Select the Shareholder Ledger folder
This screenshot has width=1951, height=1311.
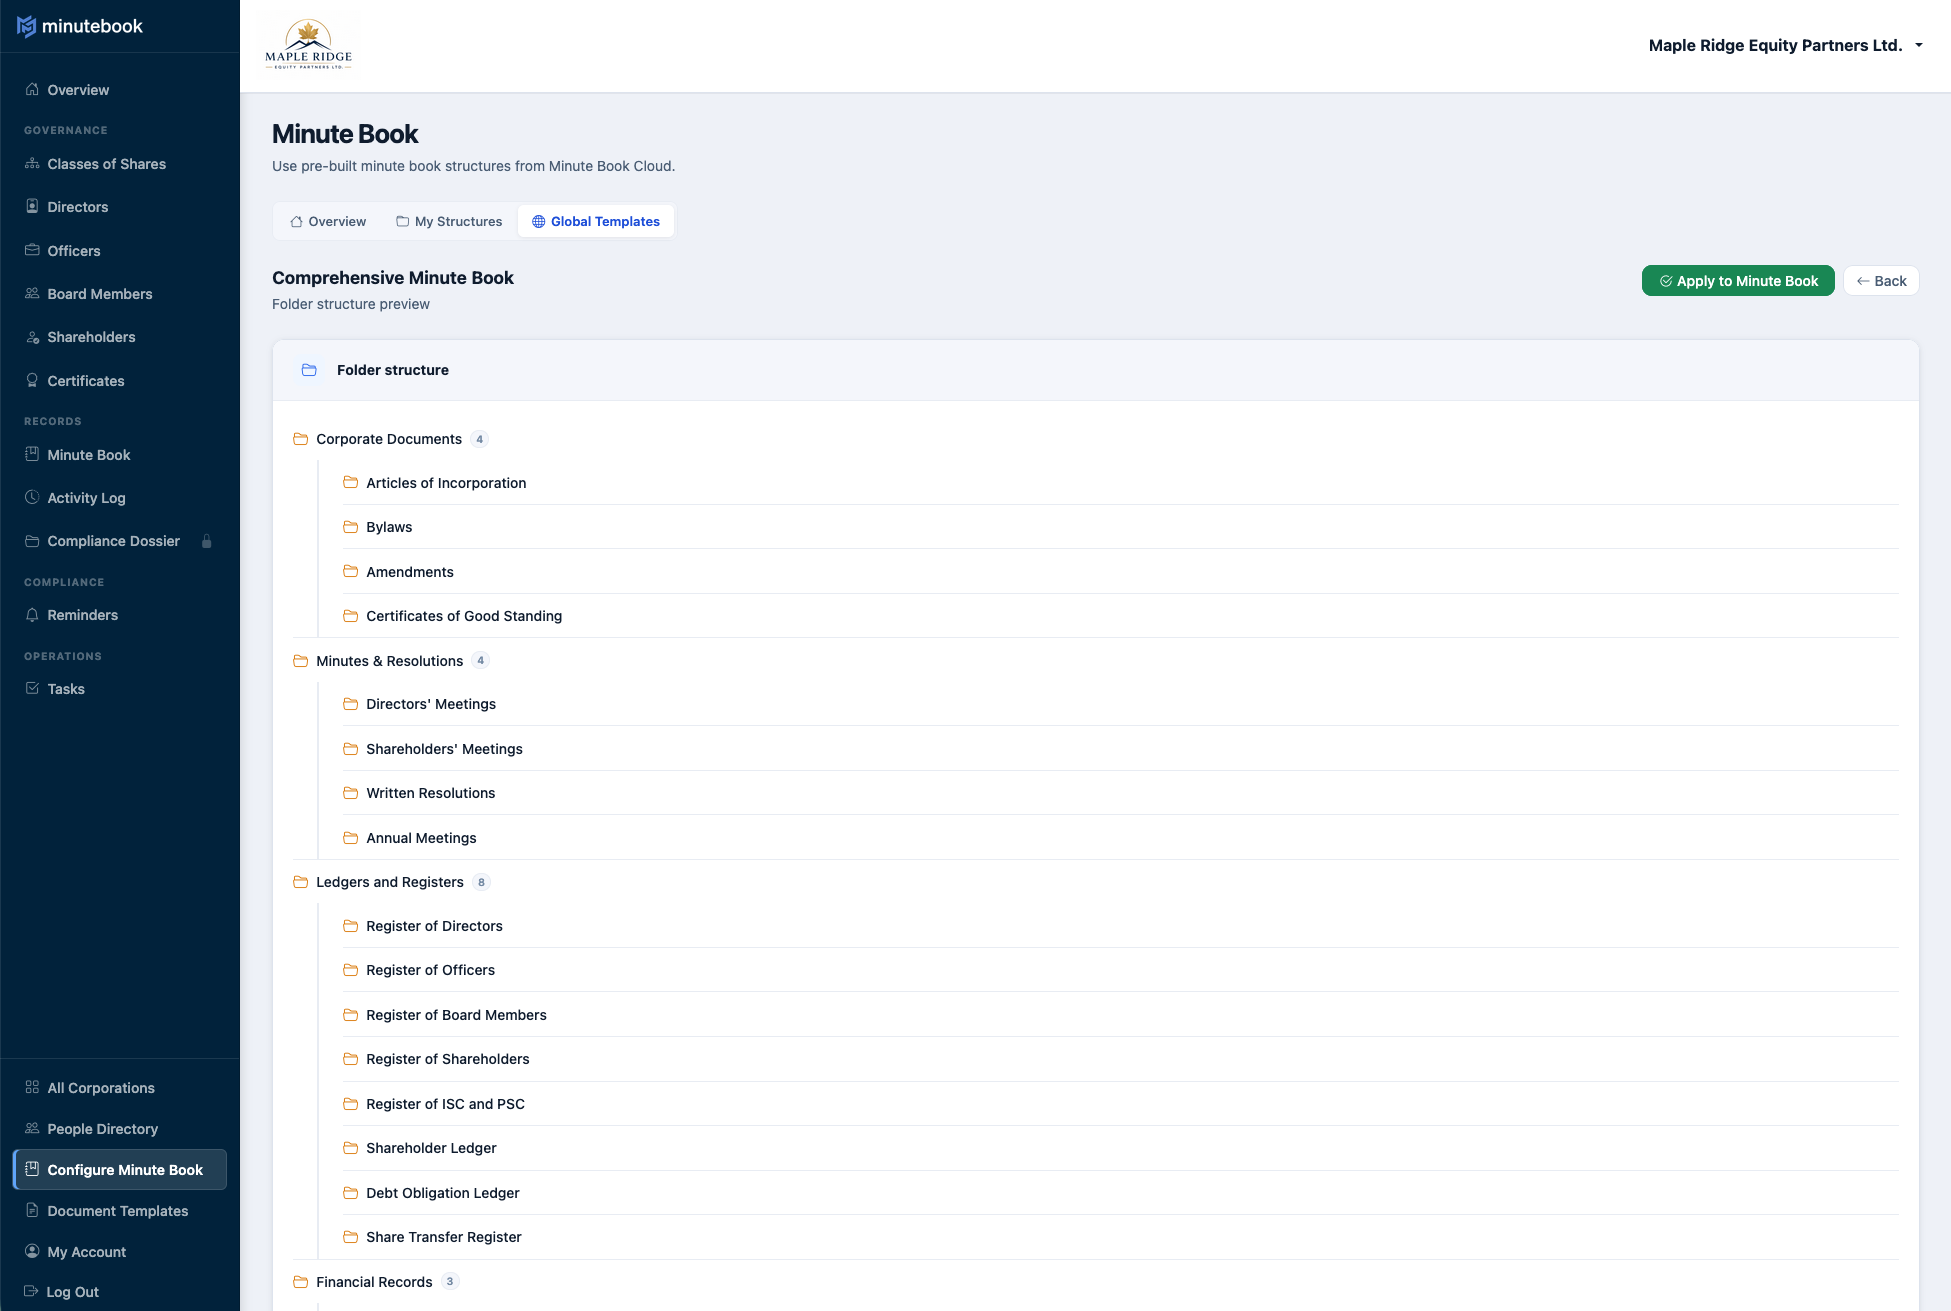pos(431,1148)
